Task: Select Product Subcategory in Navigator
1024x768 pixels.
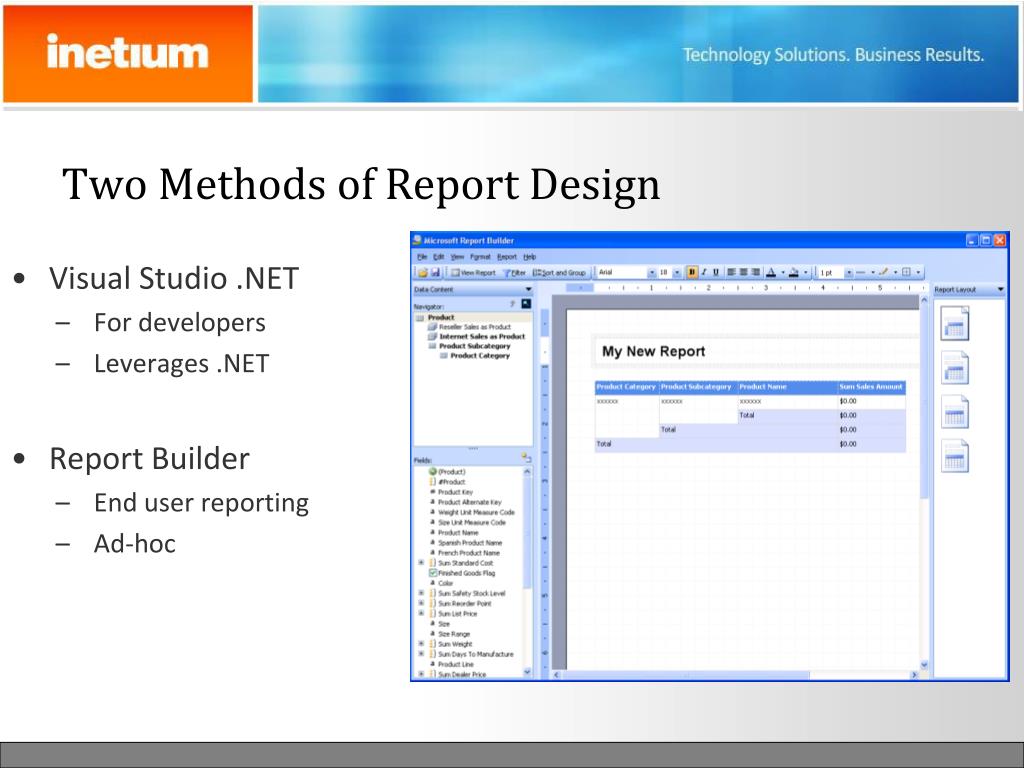Action: pyautogui.click(x=475, y=346)
